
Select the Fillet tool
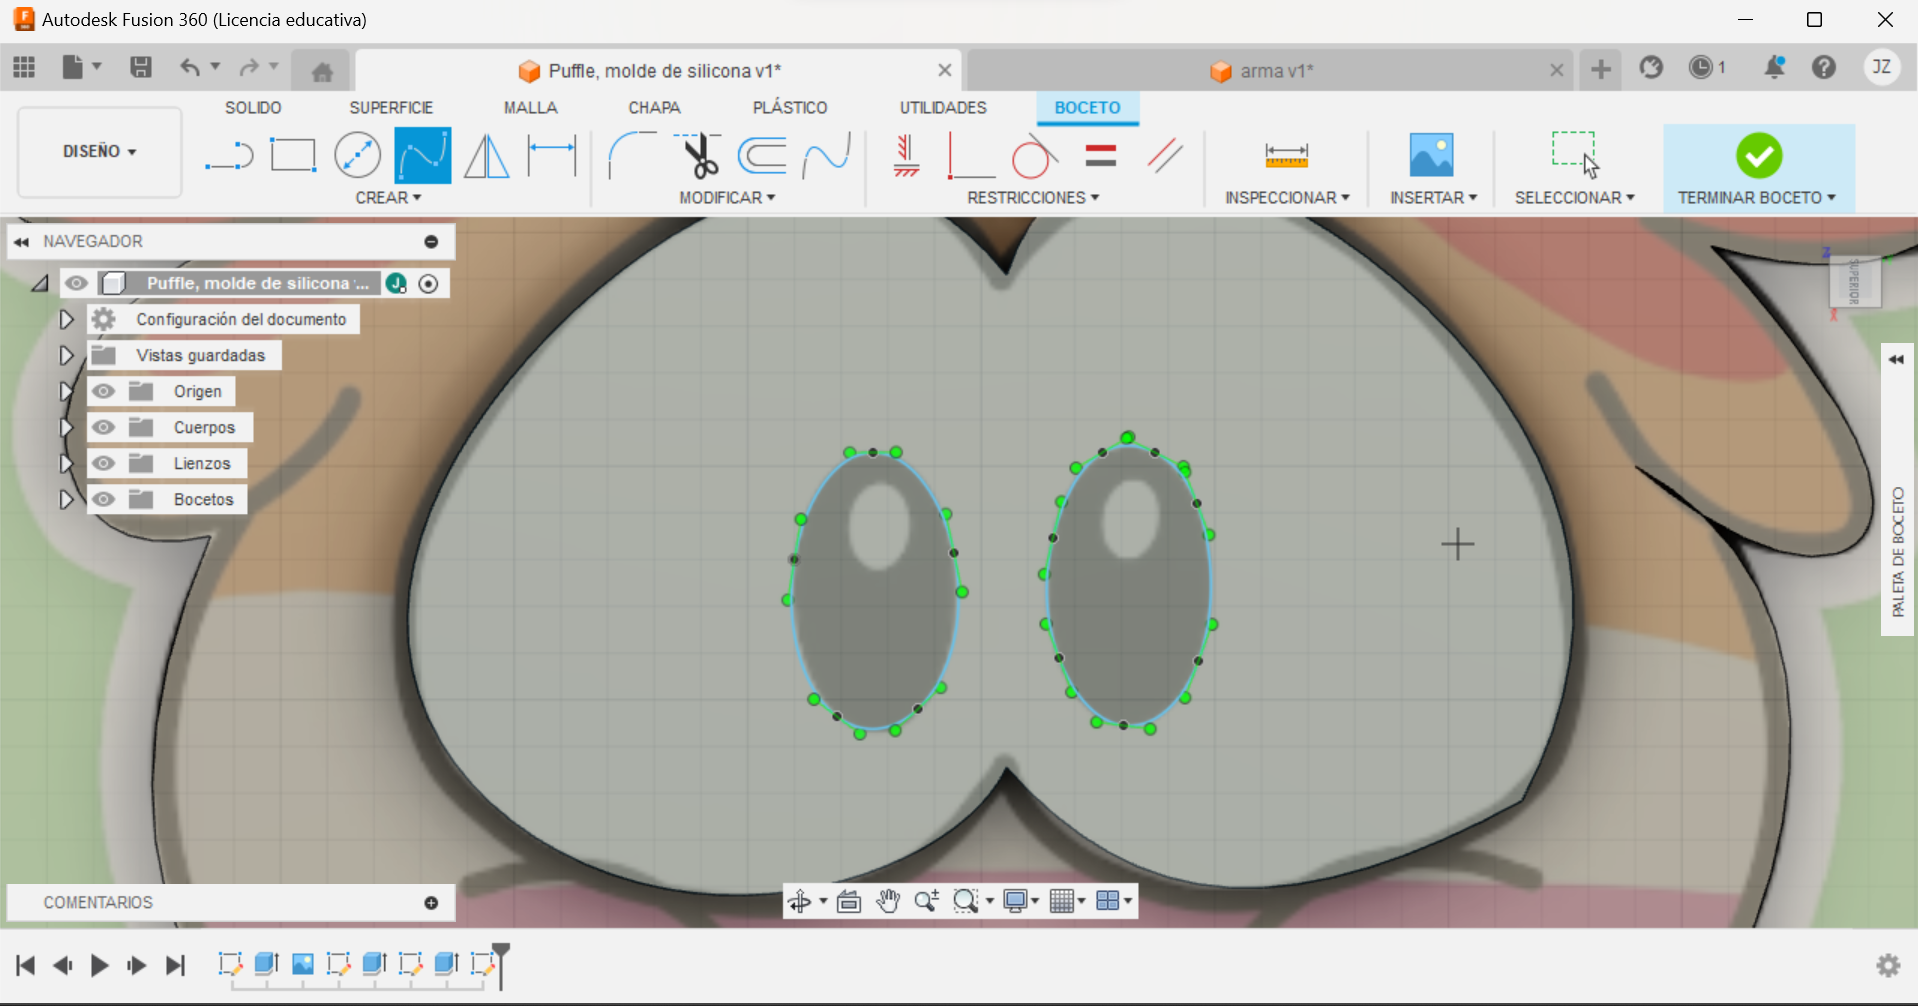[632, 156]
